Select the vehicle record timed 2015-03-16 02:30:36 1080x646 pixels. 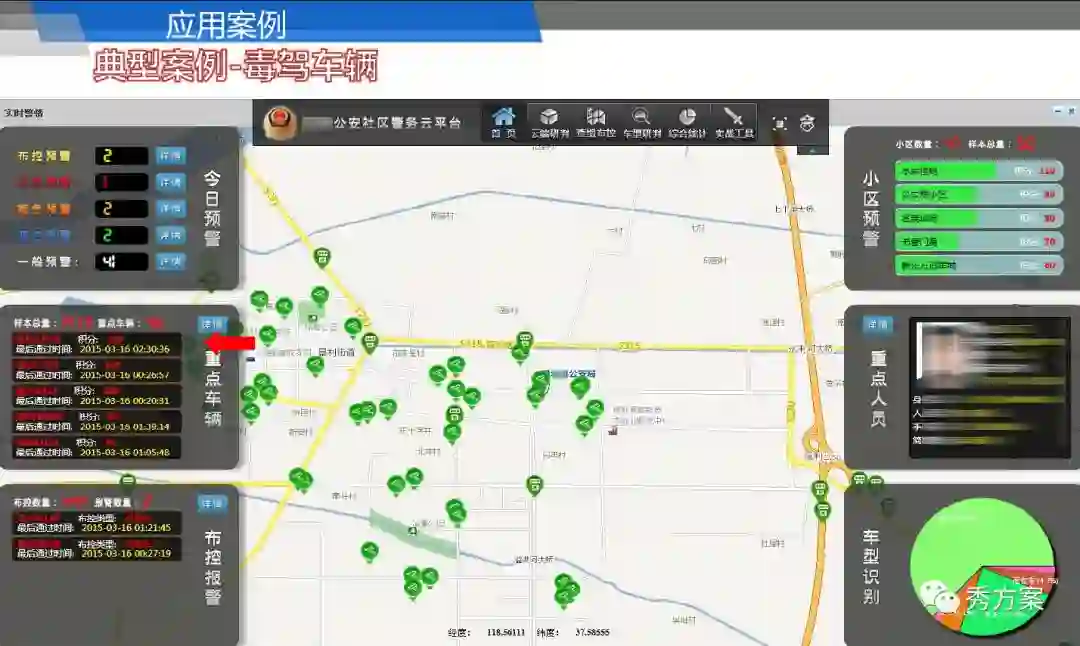point(96,344)
